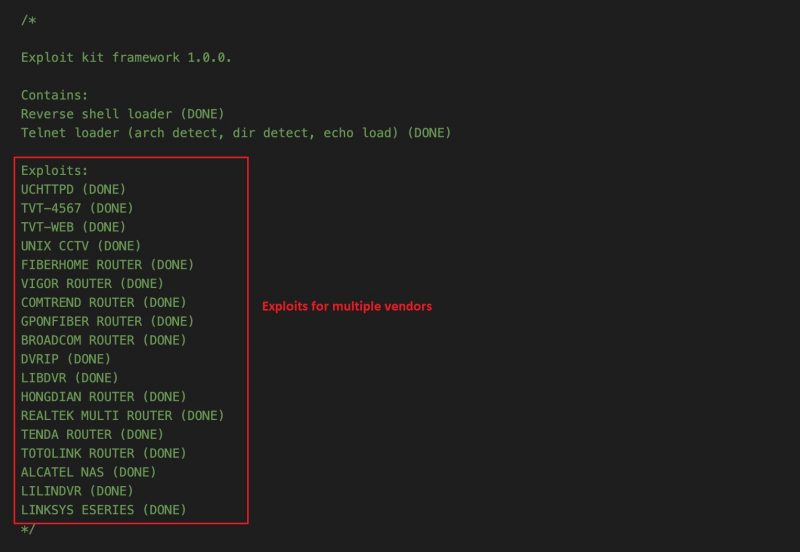Viewport: 800px width, 552px height.
Task: Click the red "Exploits for multiple vendors" annotation
Action: (347, 307)
